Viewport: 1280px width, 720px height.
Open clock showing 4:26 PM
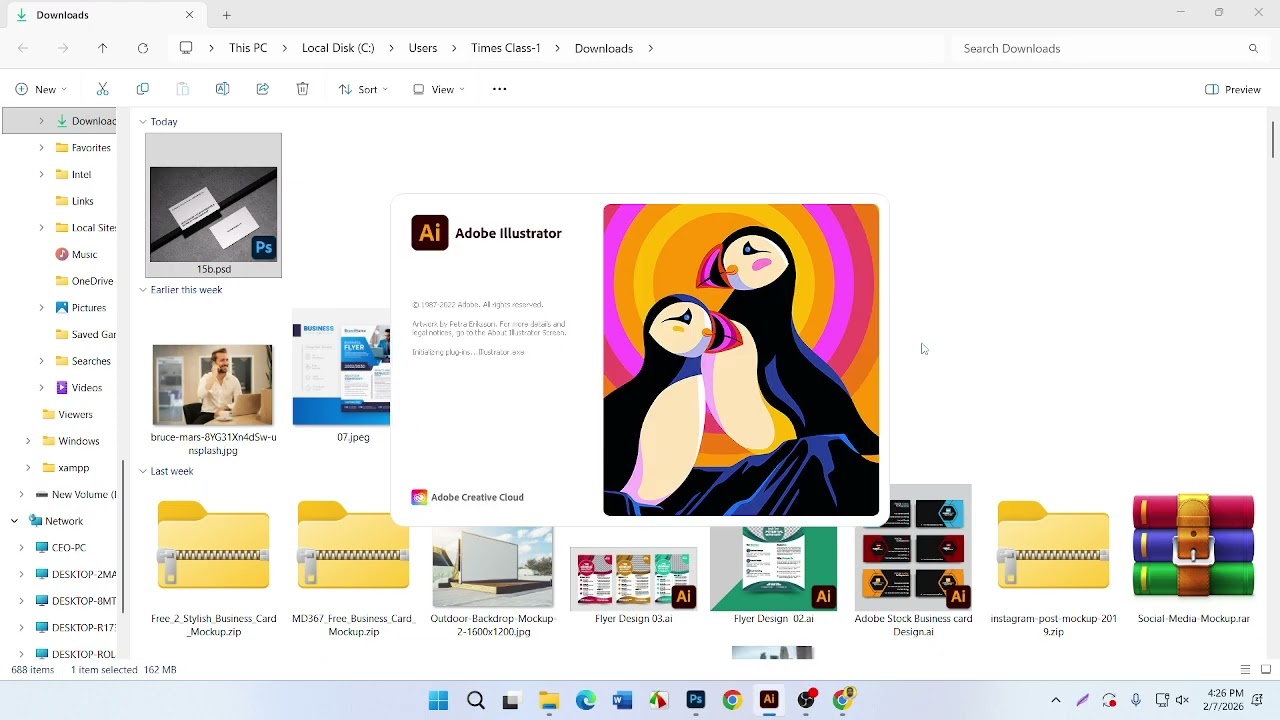tap(1225, 700)
